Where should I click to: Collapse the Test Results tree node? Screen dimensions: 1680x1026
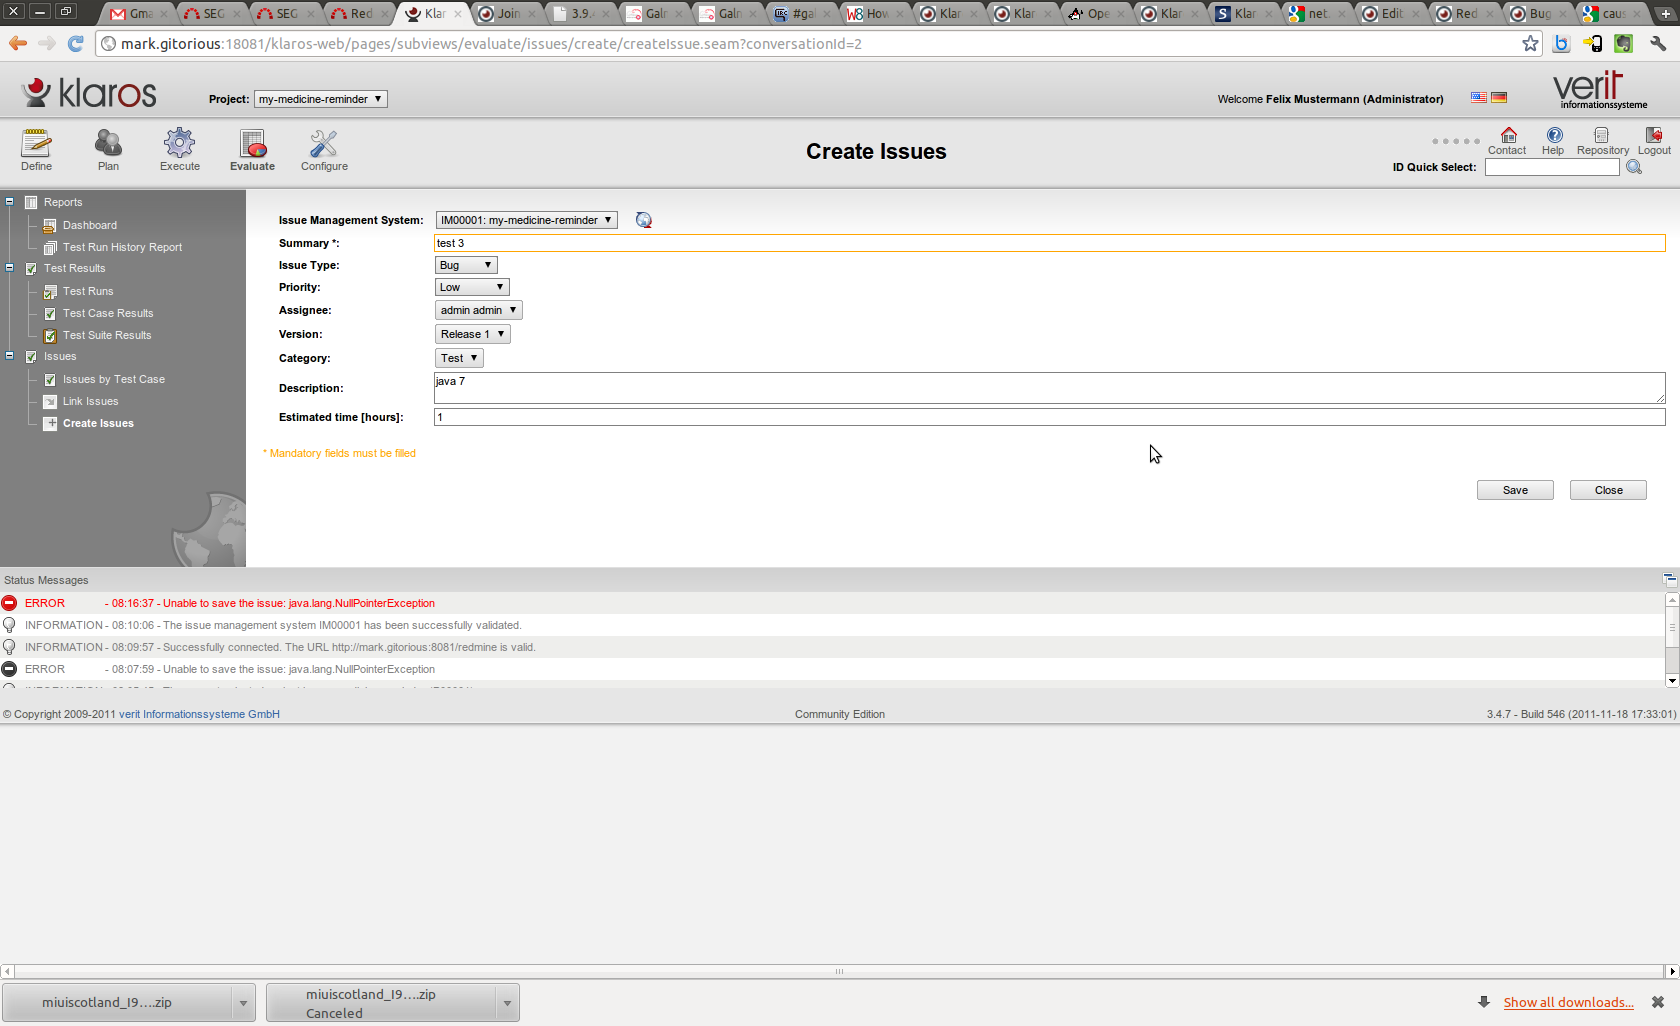coord(10,268)
